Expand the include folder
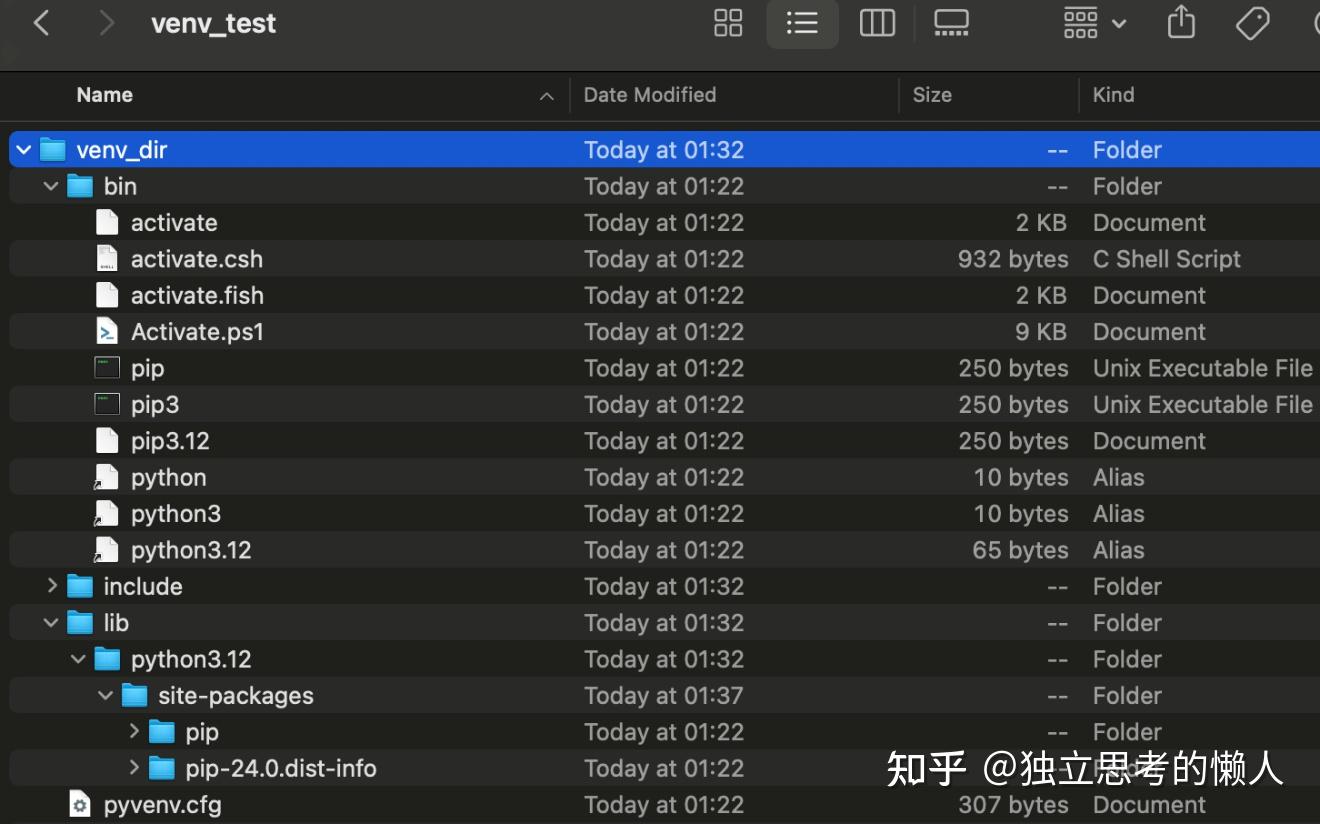This screenshot has width=1320, height=824. pyautogui.click(x=50, y=586)
